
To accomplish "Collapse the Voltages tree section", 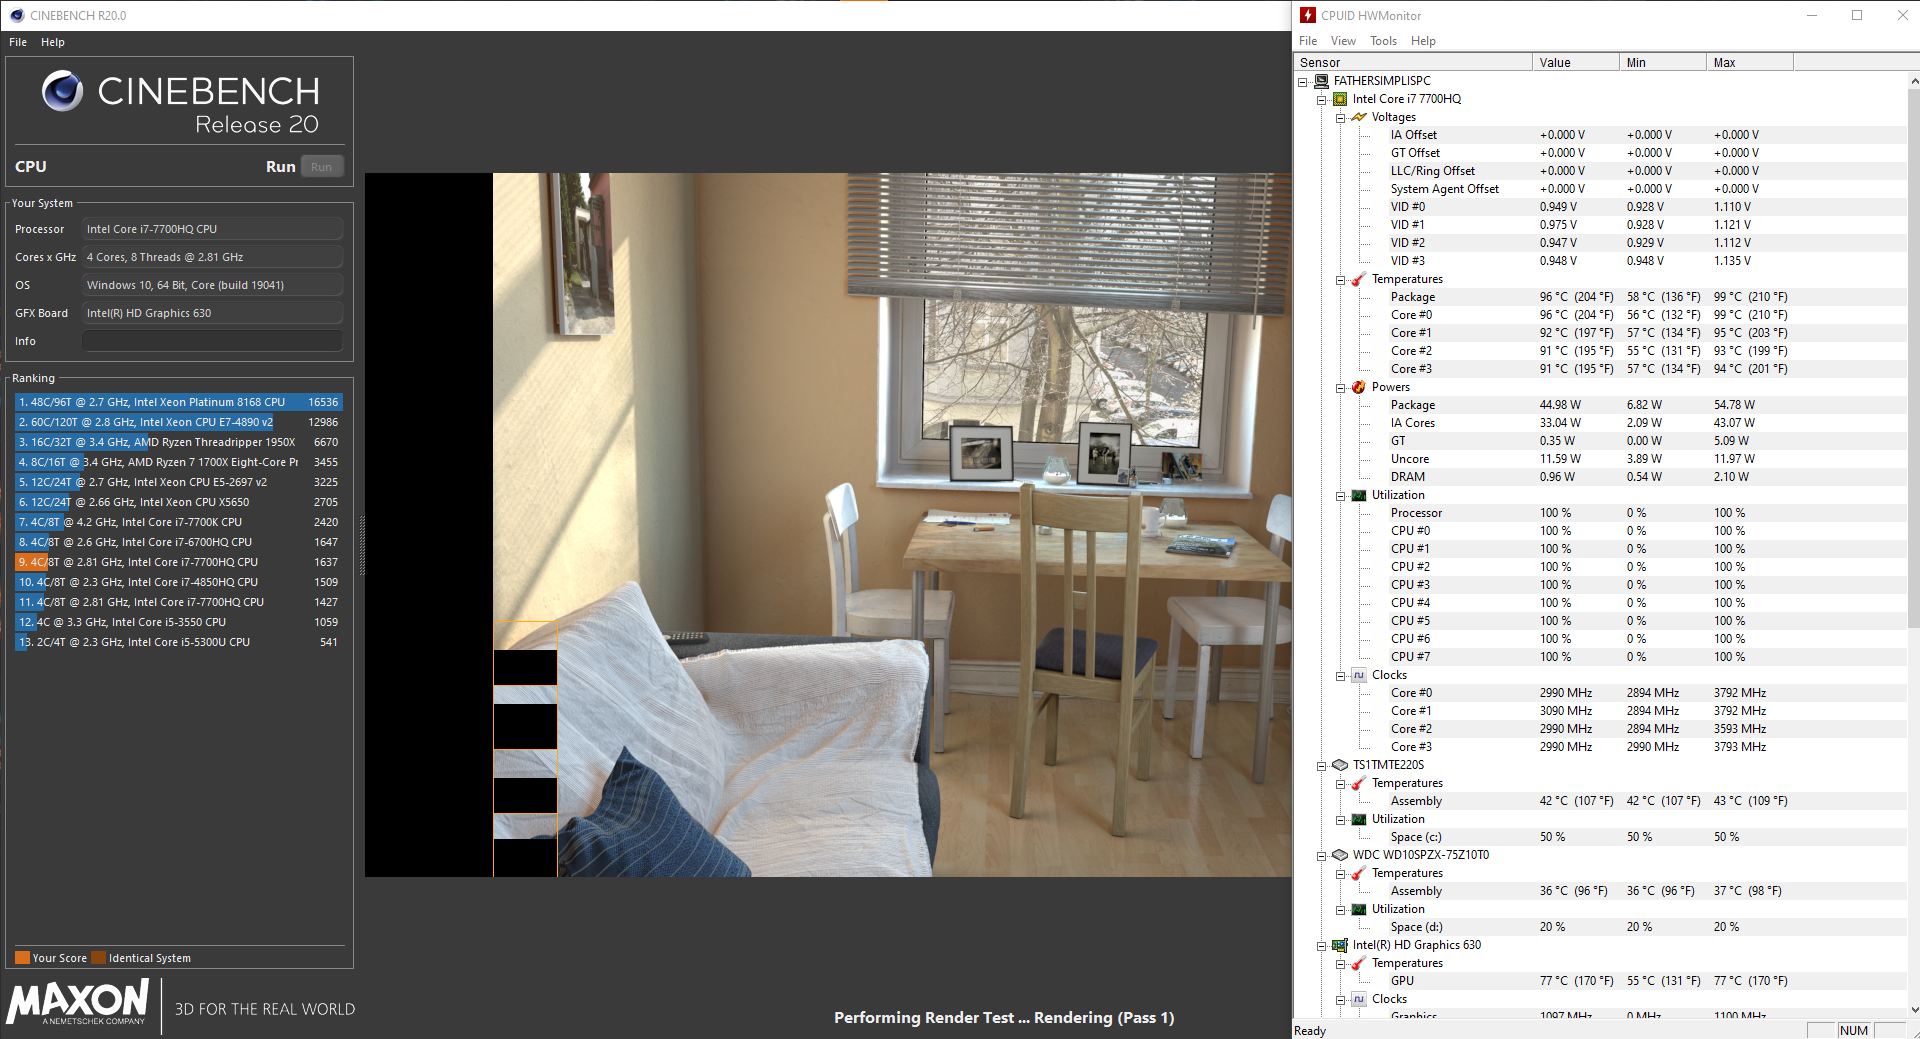I will [x=1341, y=118].
